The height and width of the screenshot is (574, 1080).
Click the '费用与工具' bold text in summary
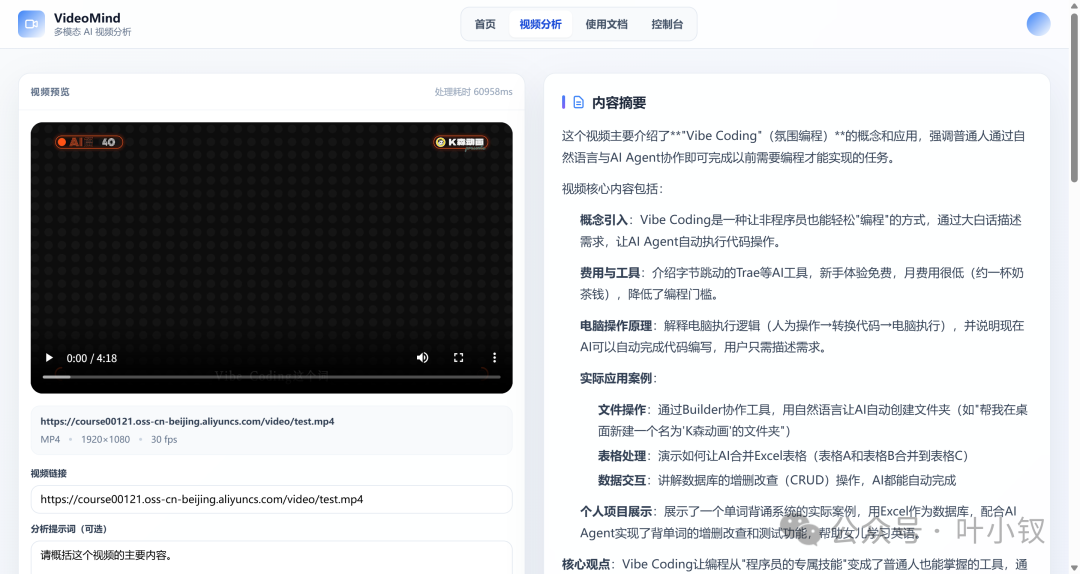click(610, 273)
